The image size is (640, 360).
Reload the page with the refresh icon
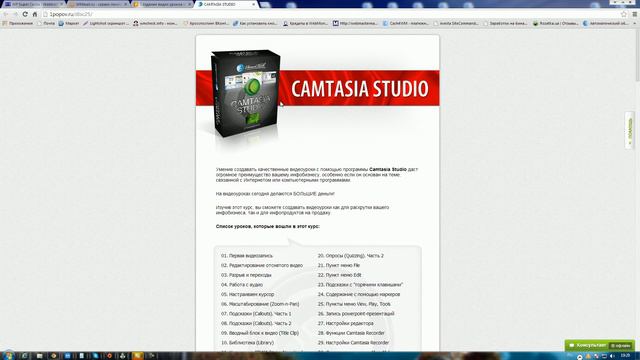[x=25, y=14]
